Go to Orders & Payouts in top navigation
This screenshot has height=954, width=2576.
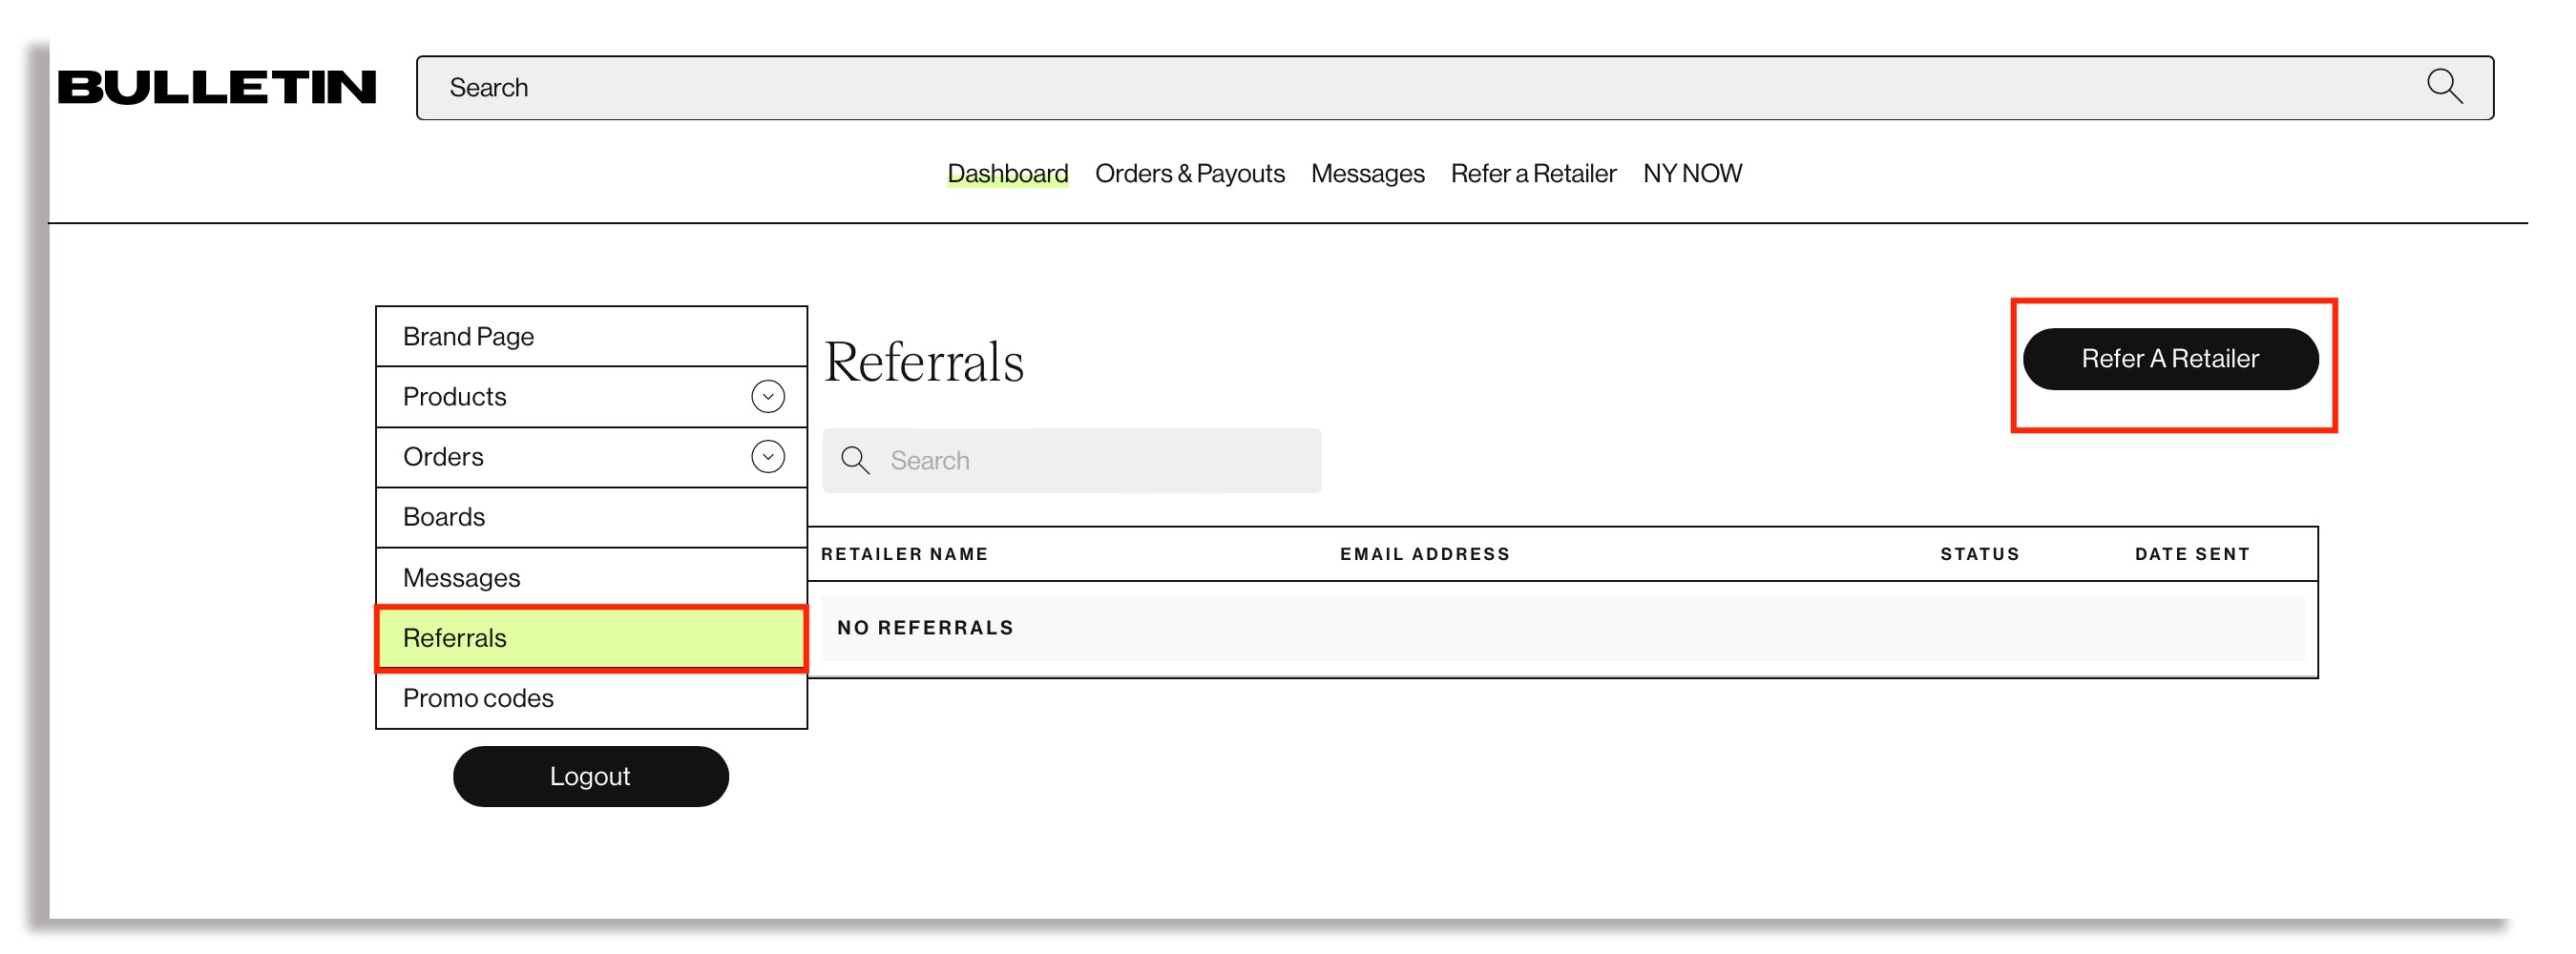(x=1189, y=174)
